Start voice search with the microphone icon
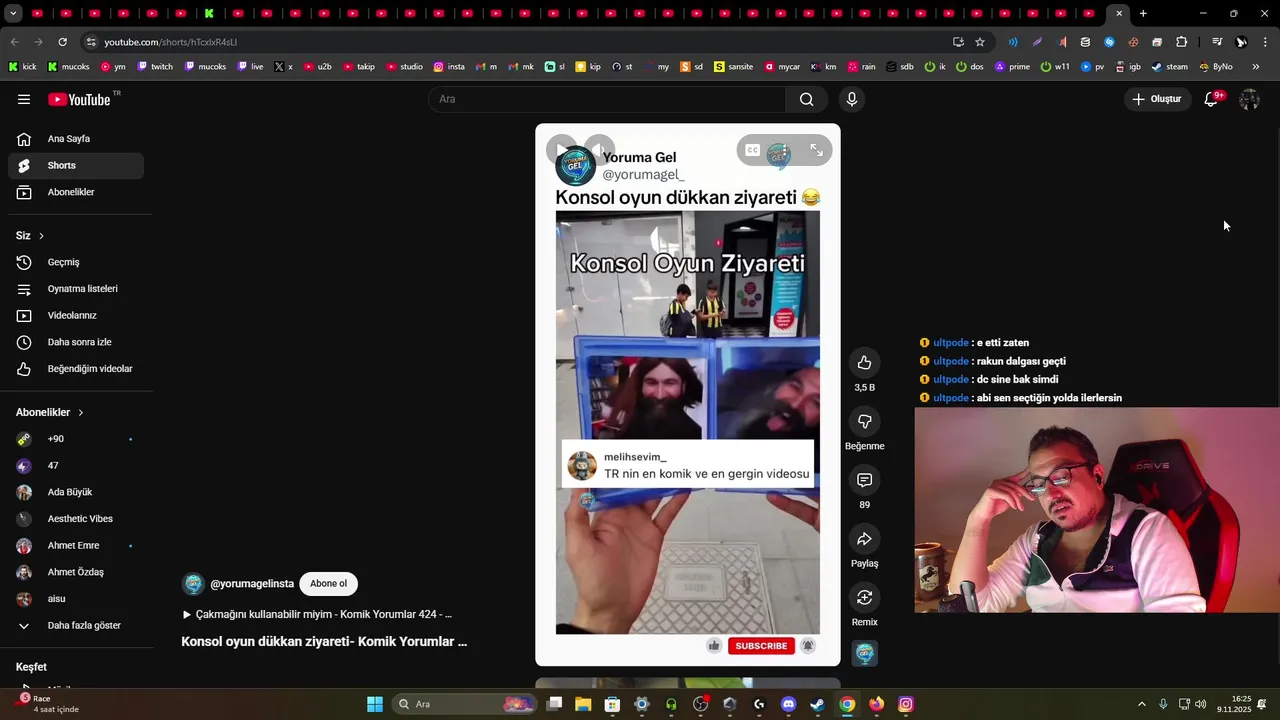1280x720 pixels. click(851, 99)
